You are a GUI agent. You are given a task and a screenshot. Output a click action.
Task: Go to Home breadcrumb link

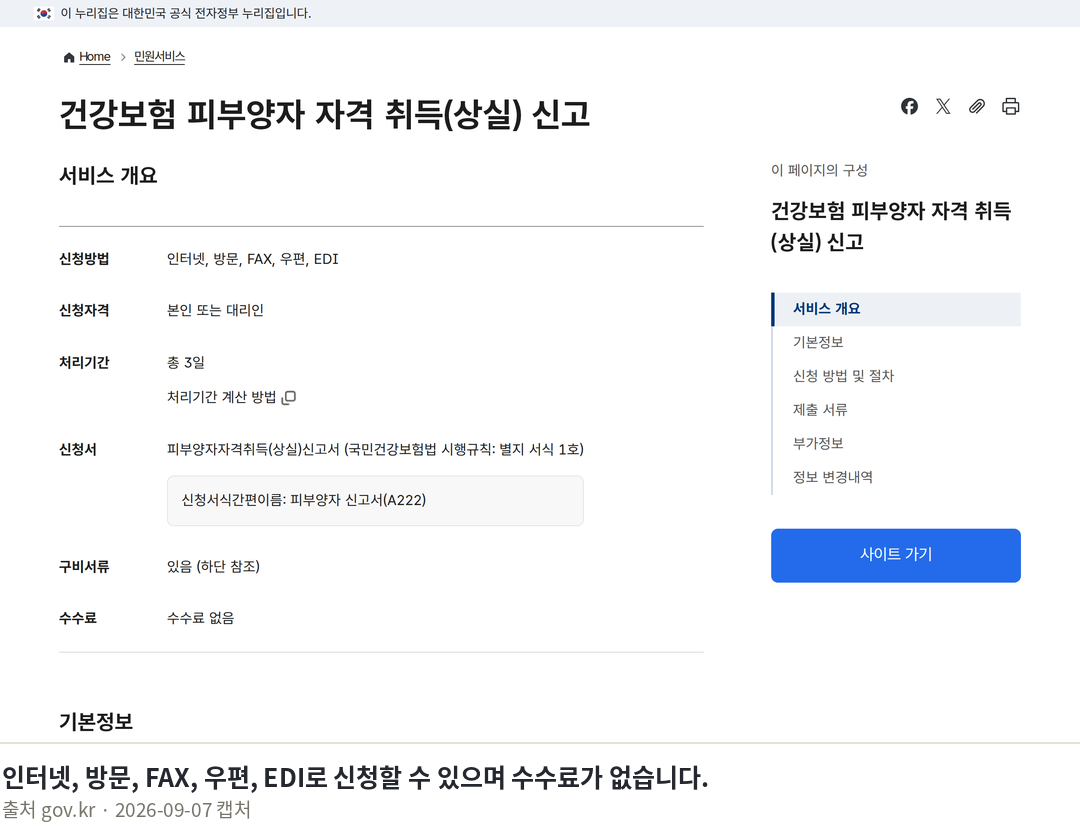pyautogui.click(x=94, y=56)
